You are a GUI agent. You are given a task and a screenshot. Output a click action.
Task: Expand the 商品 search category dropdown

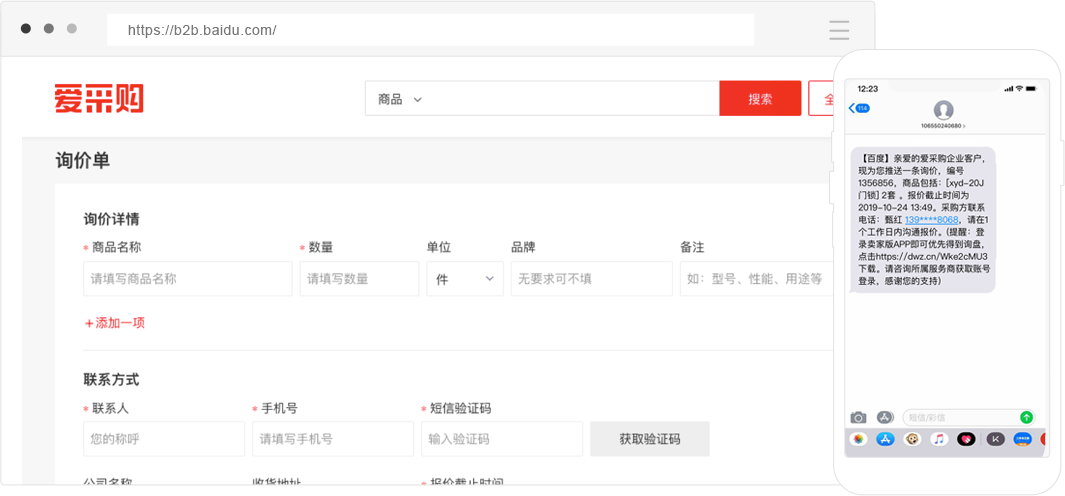400,99
